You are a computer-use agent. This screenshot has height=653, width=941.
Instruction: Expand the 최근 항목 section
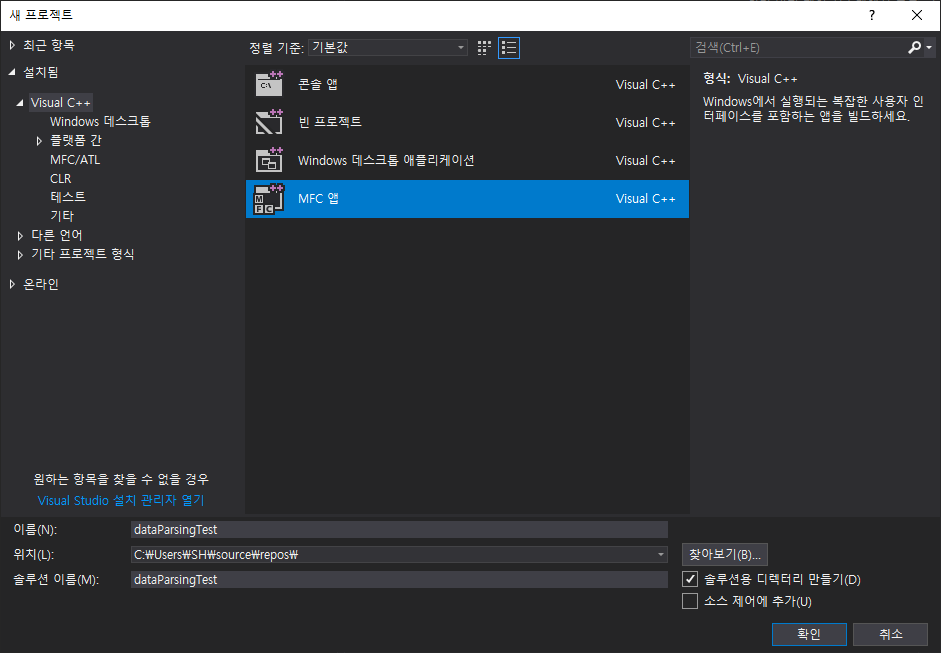[12, 45]
